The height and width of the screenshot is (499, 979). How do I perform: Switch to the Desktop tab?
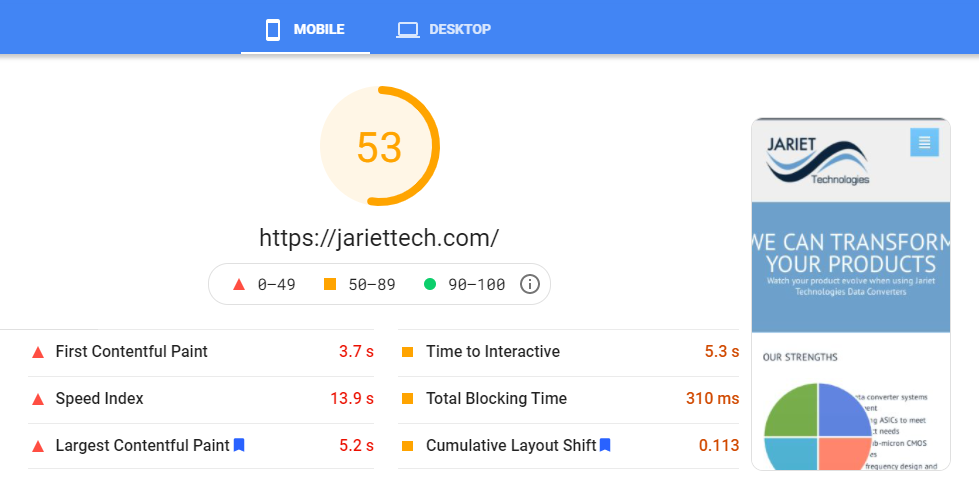443,29
